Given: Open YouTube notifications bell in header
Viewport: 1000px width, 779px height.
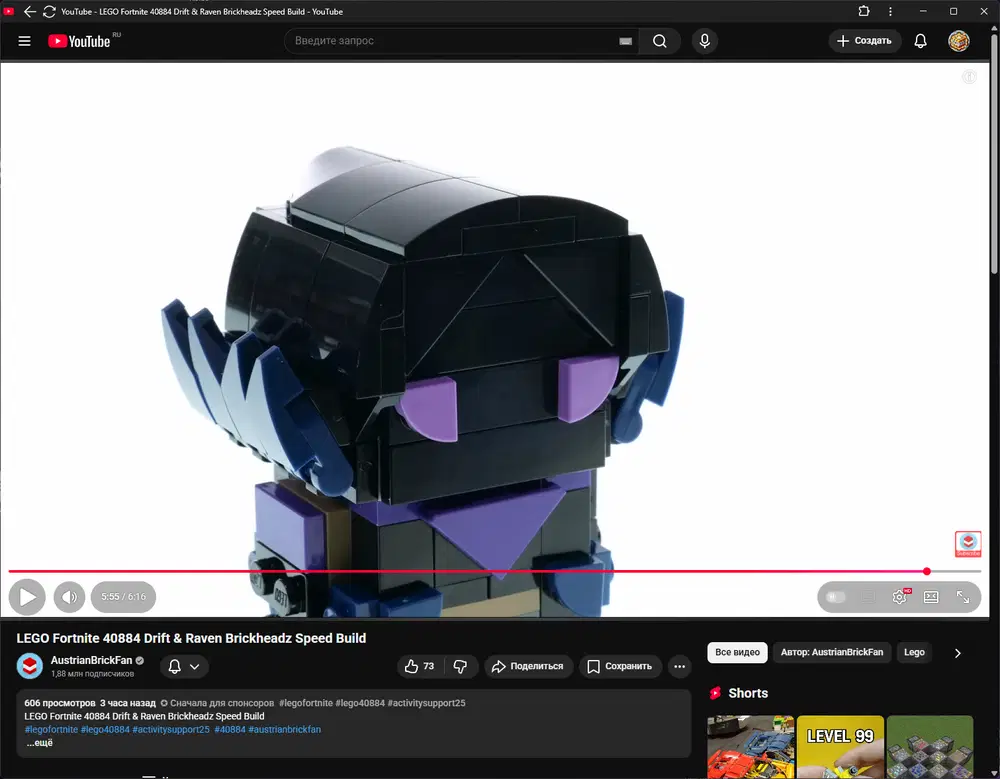Looking at the screenshot, I should [x=920, y=41].
